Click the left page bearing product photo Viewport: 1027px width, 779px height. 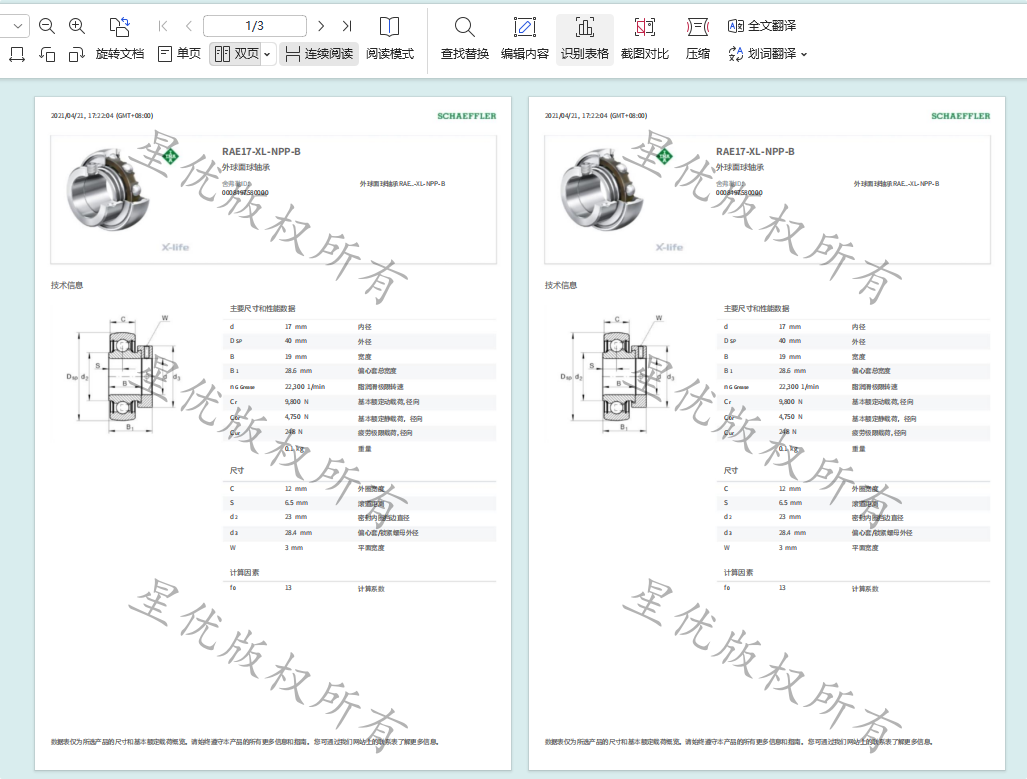coord(108,190)
